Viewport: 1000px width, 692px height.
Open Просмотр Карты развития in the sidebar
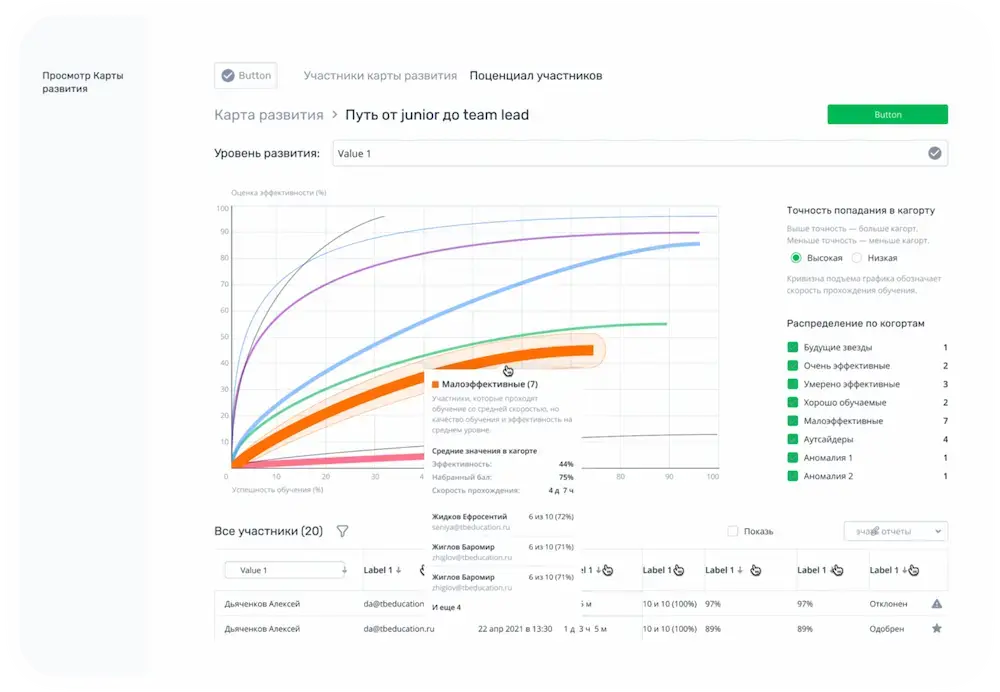83,82
